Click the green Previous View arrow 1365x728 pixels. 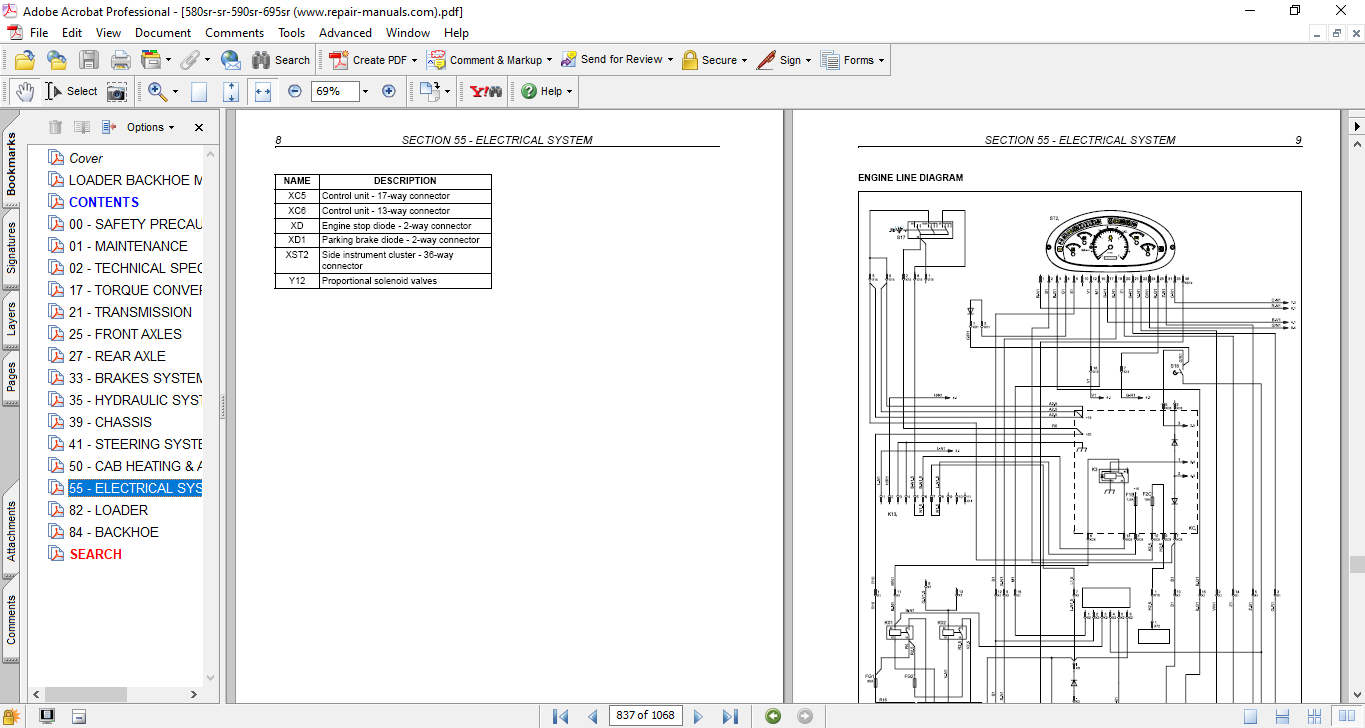point(773,716)
